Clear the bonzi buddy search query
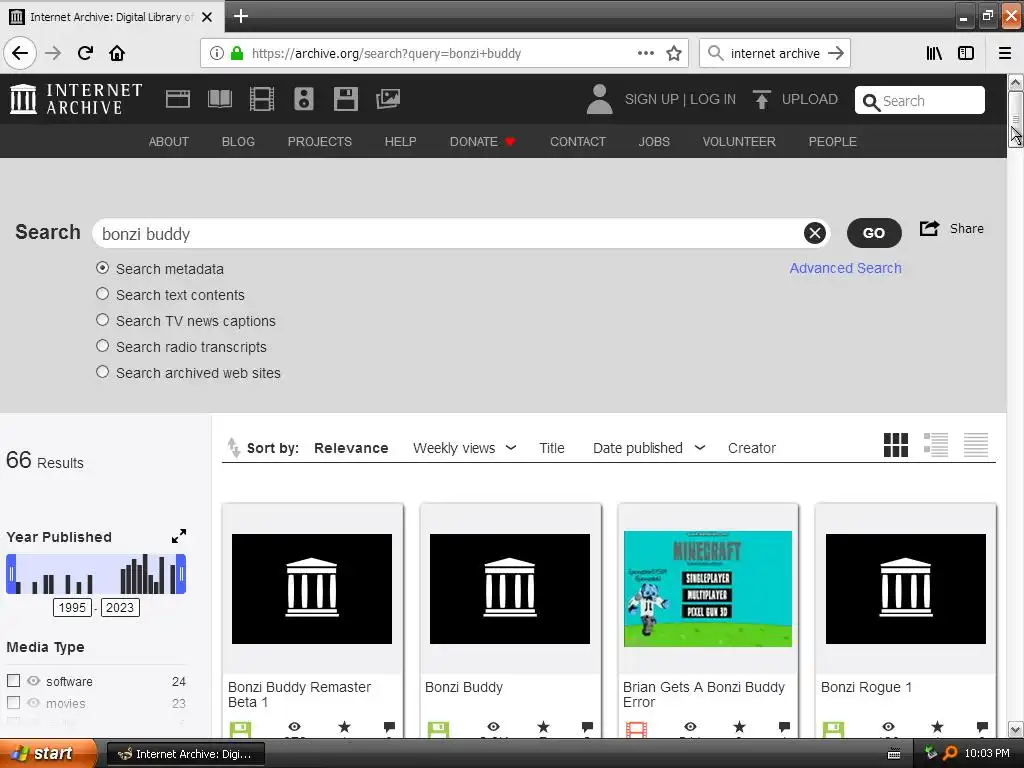This screenshot has width=1024, height=768. [814, 233]
